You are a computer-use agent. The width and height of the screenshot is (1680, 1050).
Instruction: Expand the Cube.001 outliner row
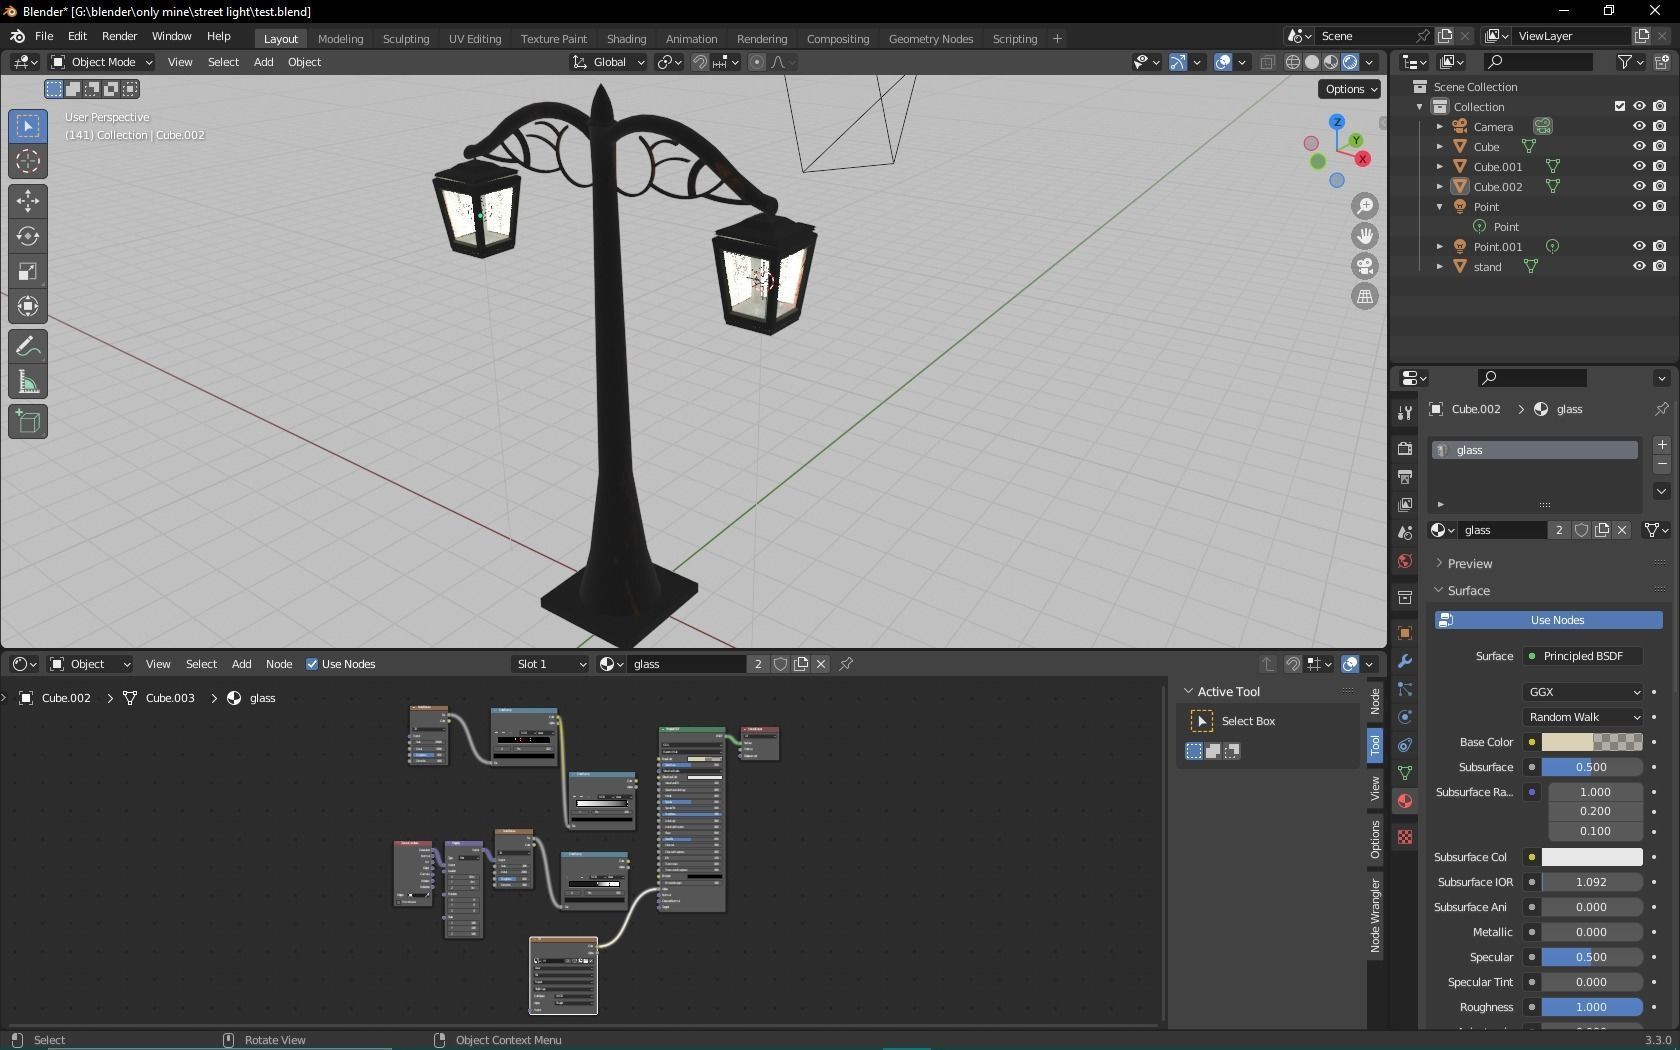tap(1440, 167)
